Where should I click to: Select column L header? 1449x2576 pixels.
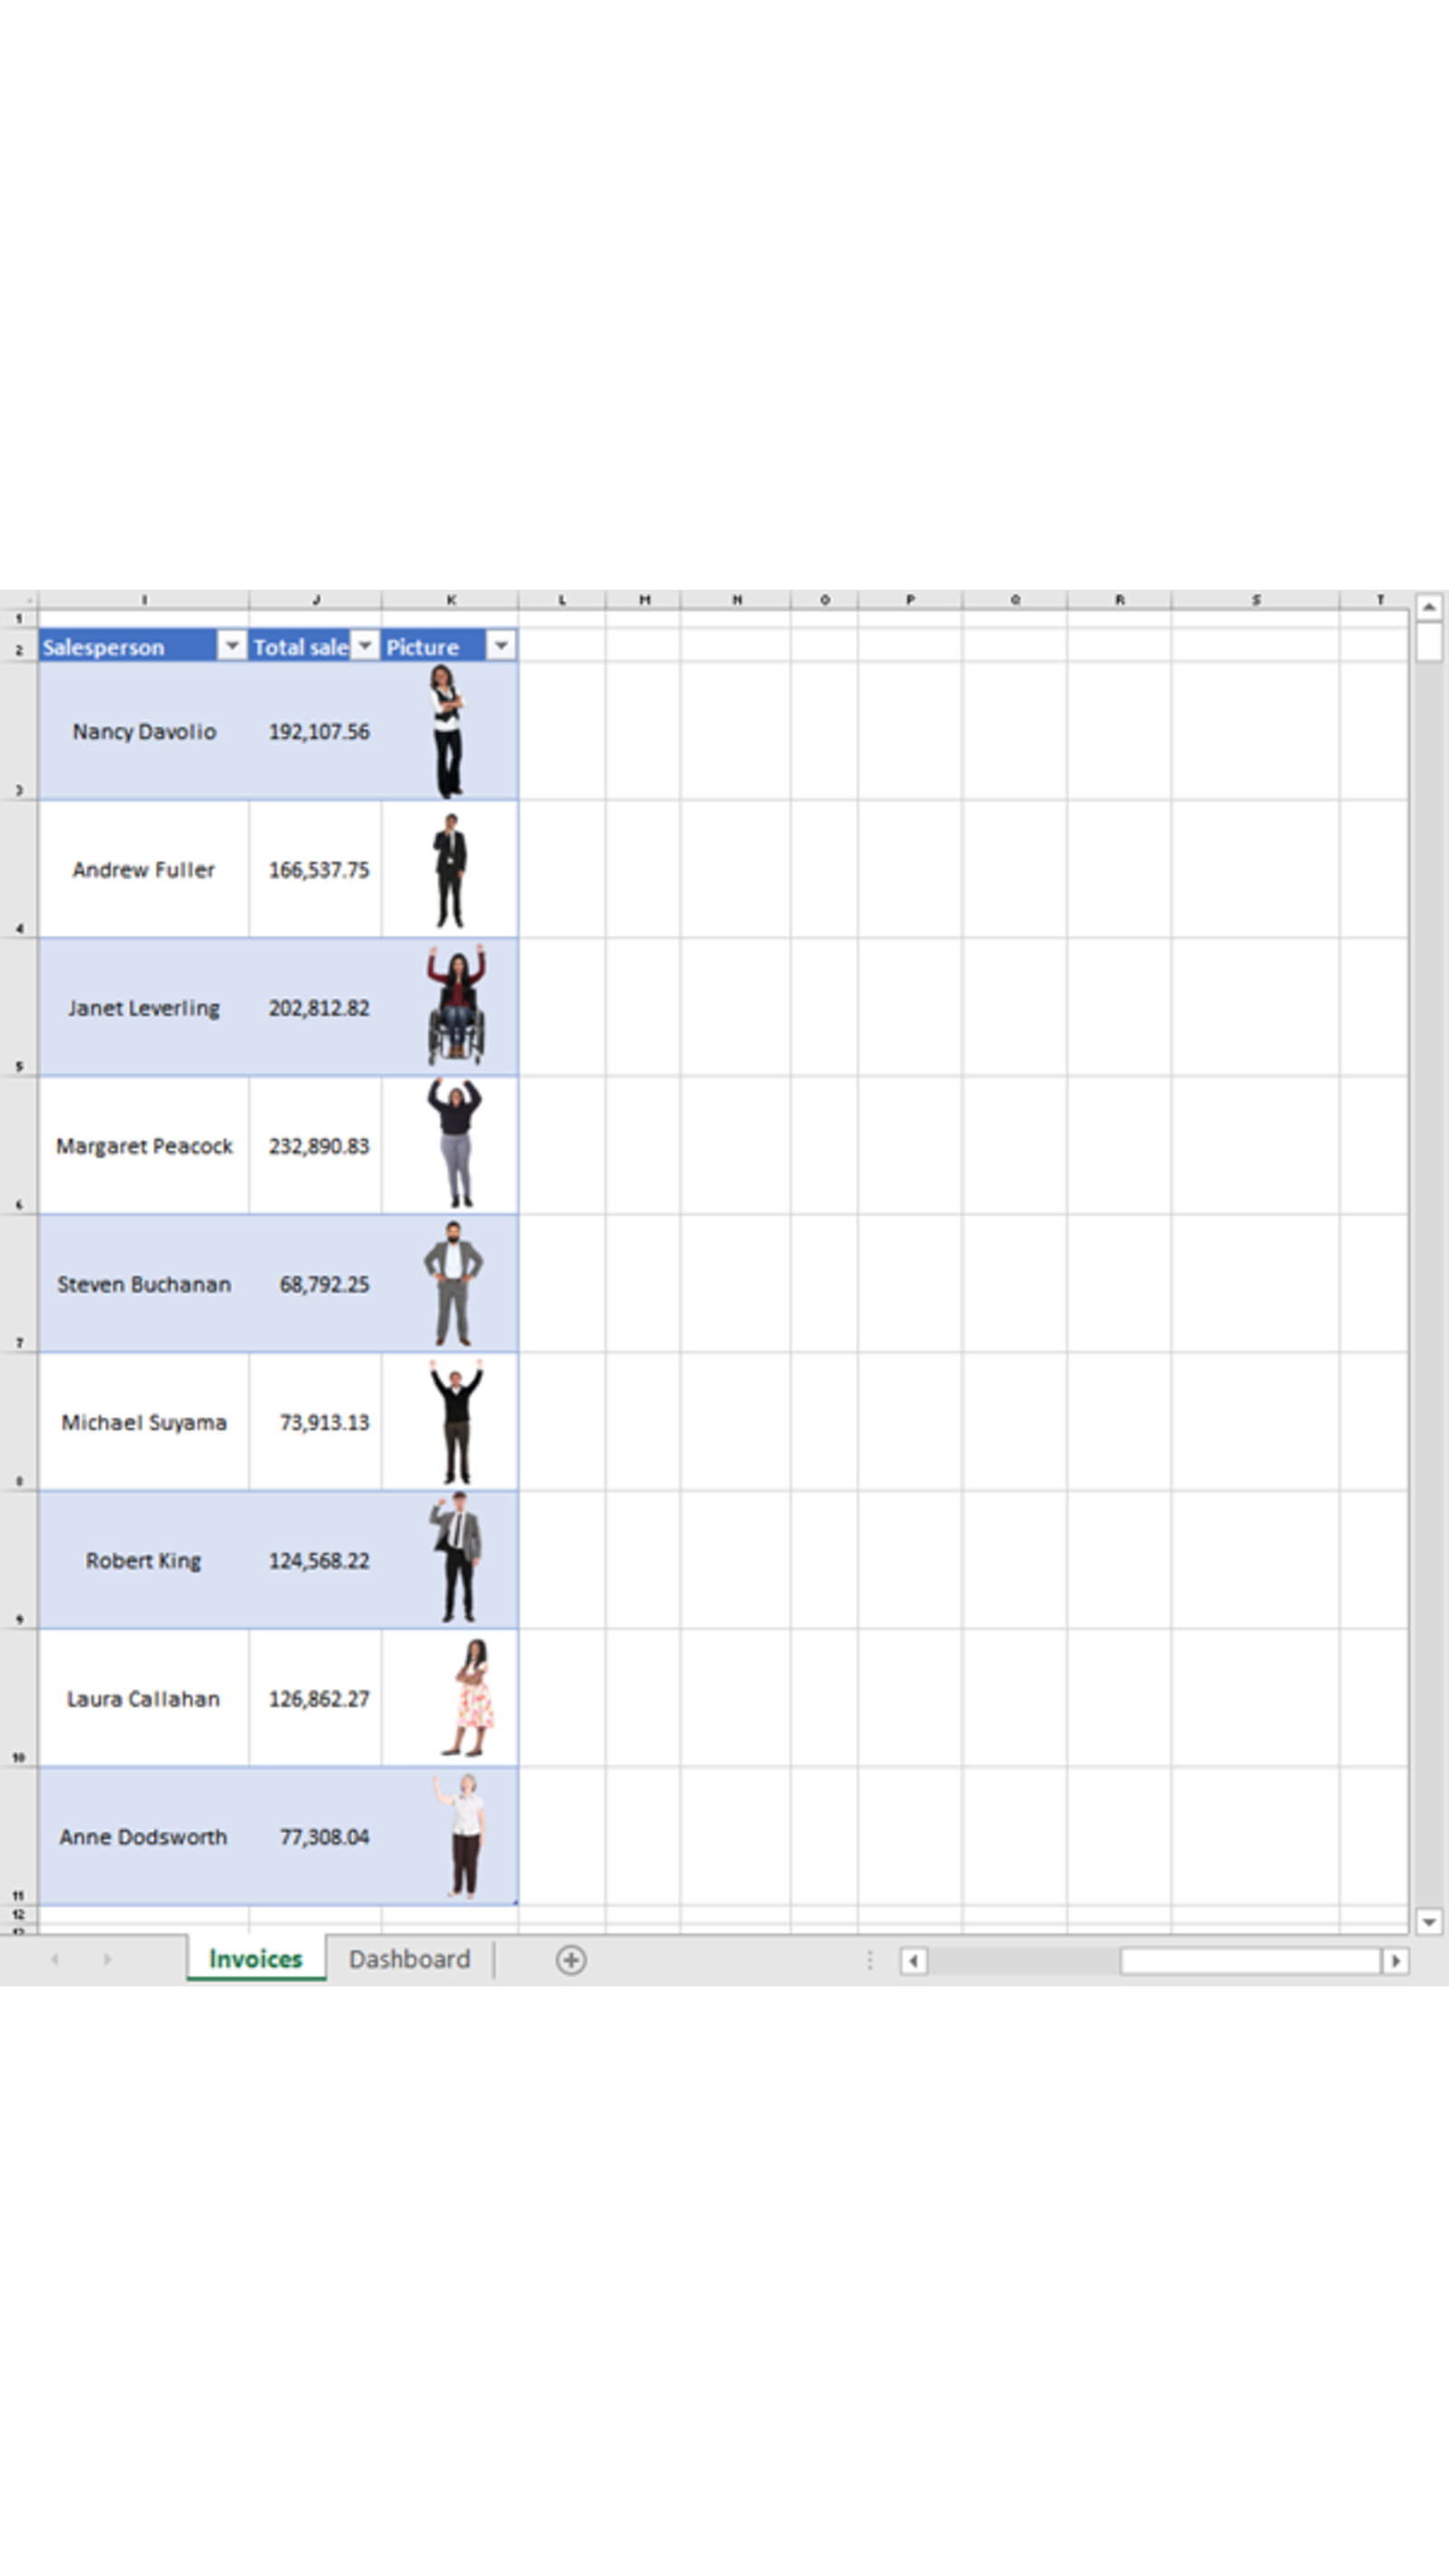562,600
